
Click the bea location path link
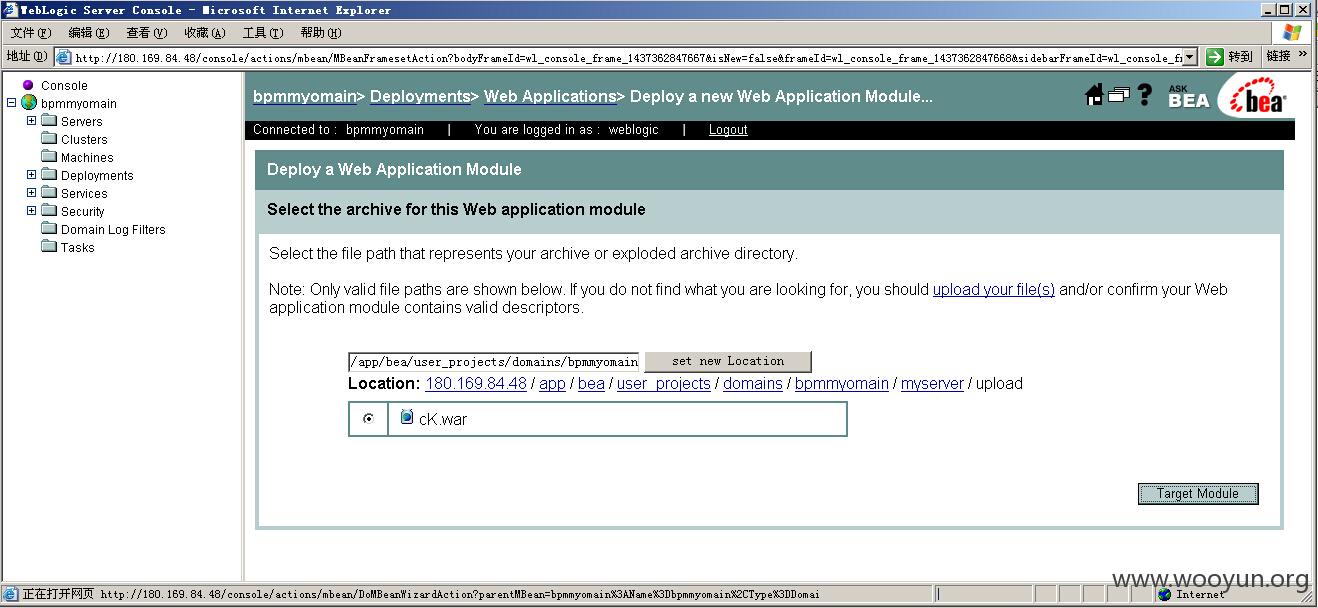[x=591, y=384]
